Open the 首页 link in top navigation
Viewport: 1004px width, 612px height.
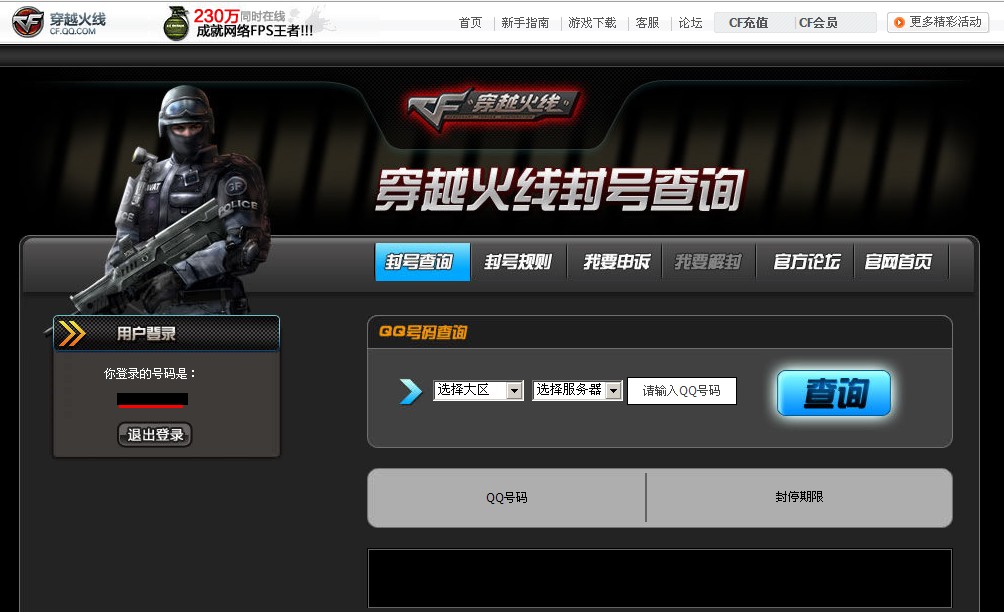(x=470, y=23)
